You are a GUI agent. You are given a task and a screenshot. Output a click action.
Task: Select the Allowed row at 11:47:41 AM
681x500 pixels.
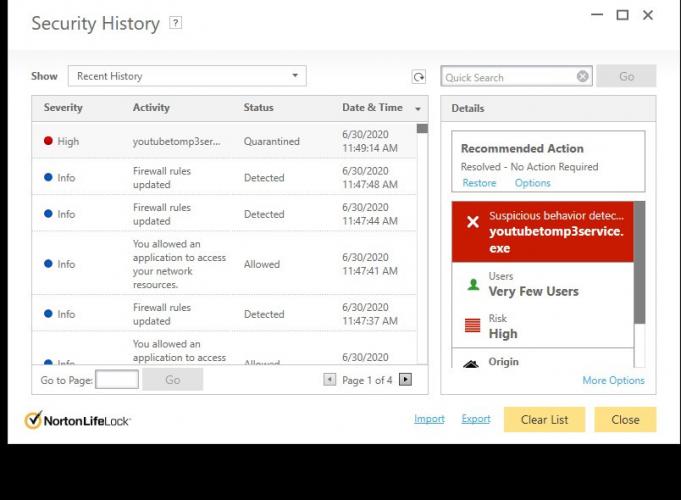pos(224,264)
